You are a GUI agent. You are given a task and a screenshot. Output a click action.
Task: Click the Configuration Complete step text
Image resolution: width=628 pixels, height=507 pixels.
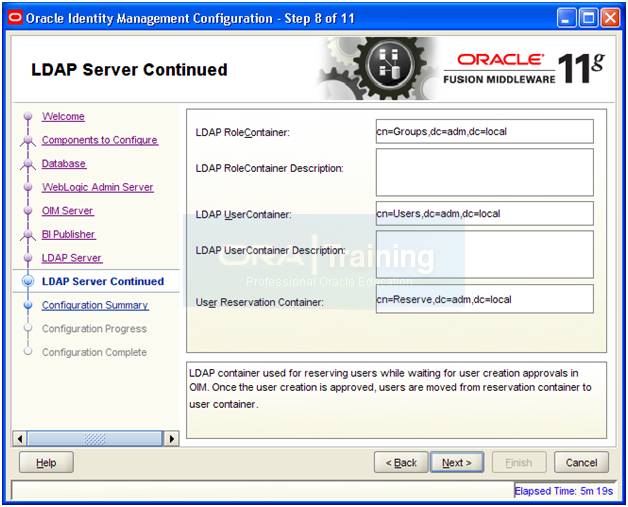pyautogui.click(x=95, y=352)
